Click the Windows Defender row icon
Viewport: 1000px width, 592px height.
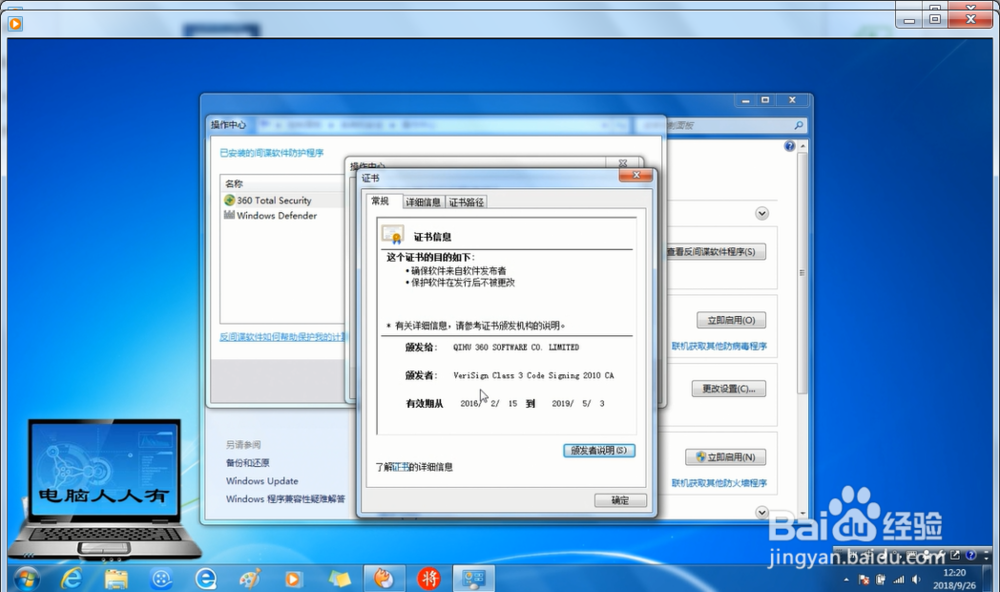pos(229,215)
